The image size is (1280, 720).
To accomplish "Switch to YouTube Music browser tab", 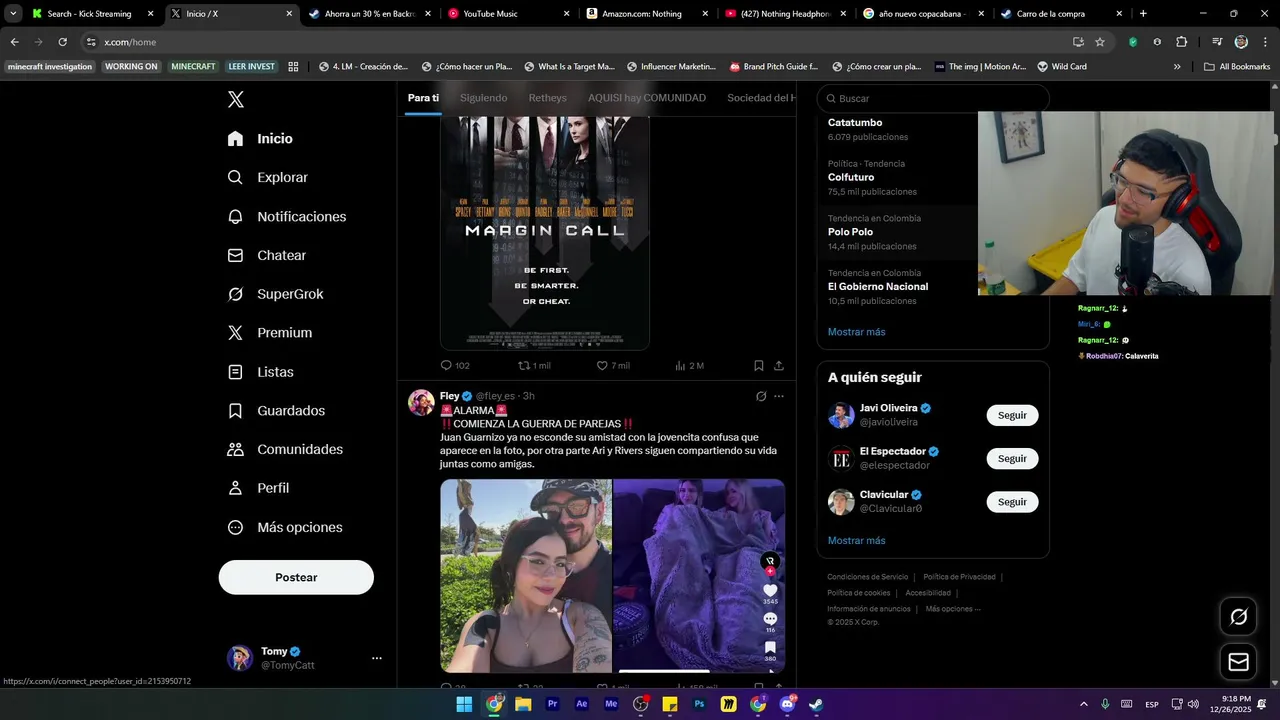I will tap(508, 14).
